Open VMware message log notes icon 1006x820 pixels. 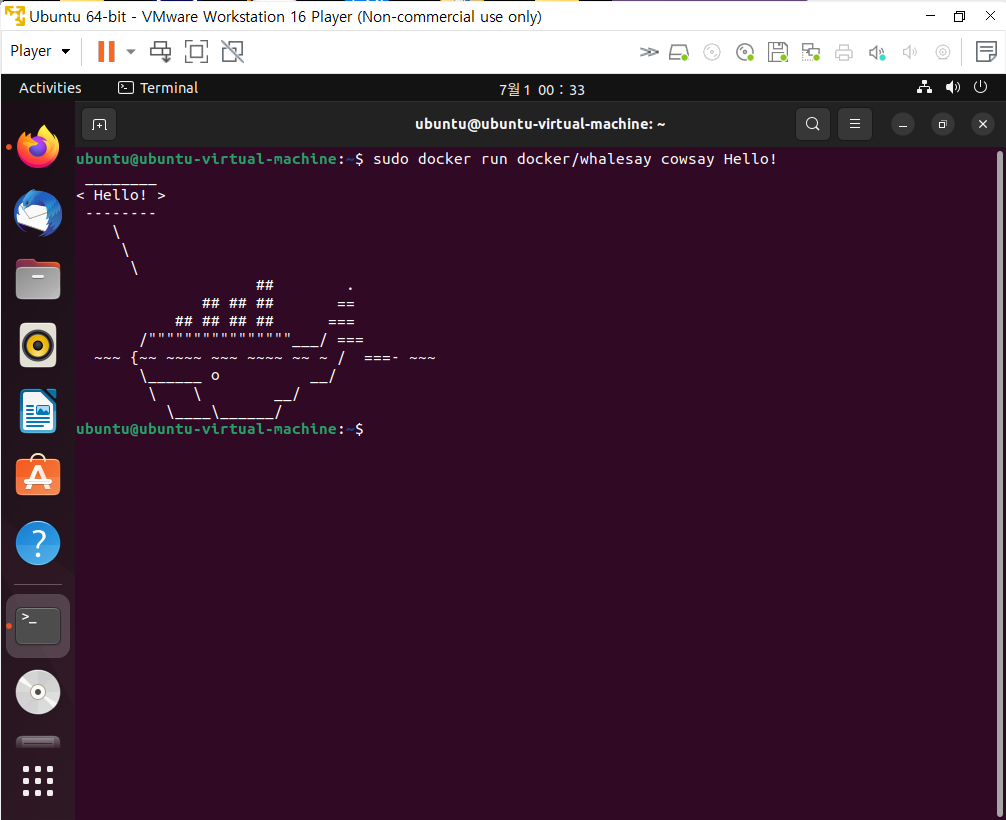point(985,51)
